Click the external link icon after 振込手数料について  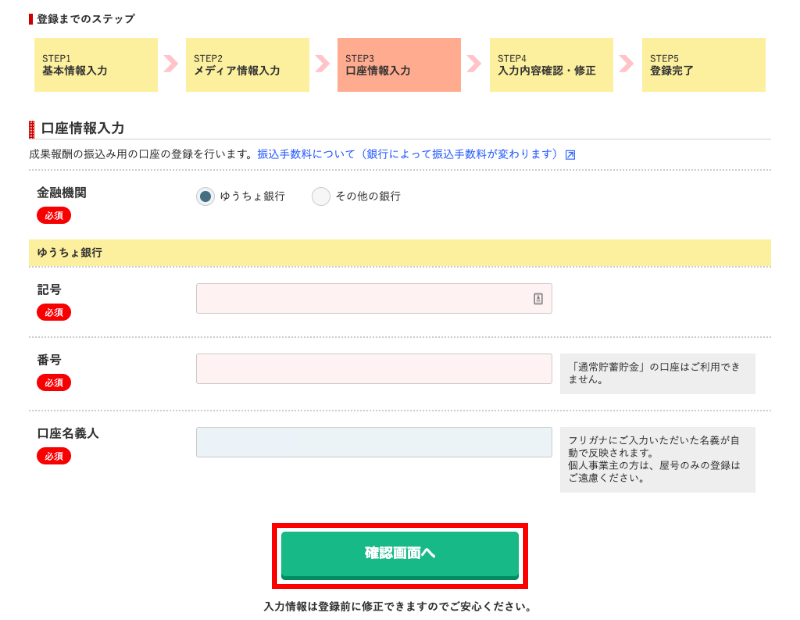(570, 155)
